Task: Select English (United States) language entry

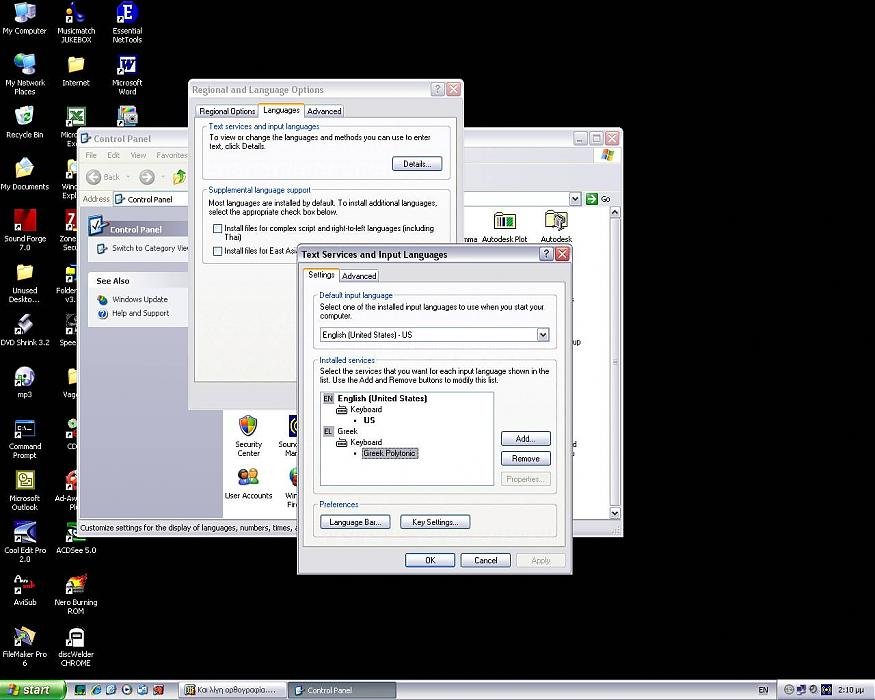Action: click(382, 399)
